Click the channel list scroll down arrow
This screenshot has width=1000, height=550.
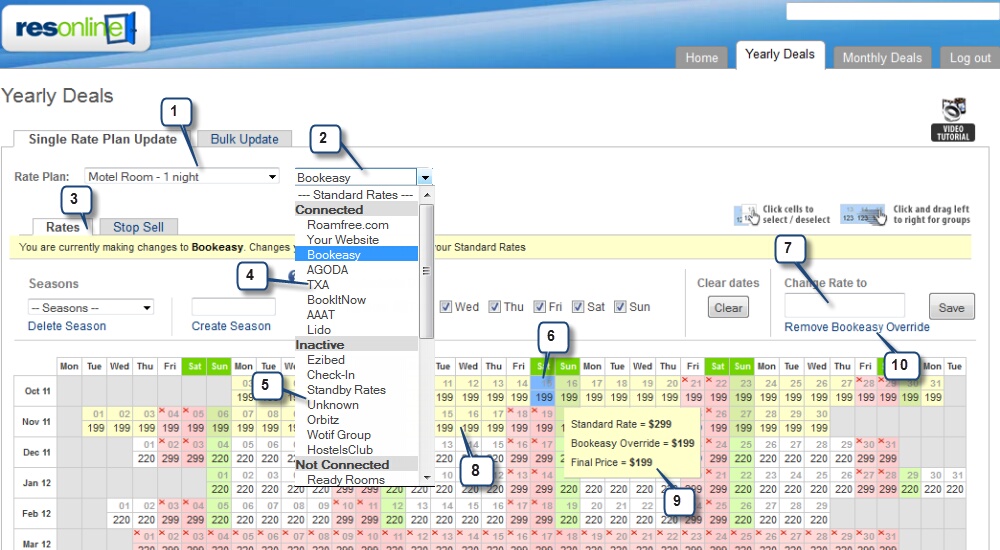click(x=426, y=477)
